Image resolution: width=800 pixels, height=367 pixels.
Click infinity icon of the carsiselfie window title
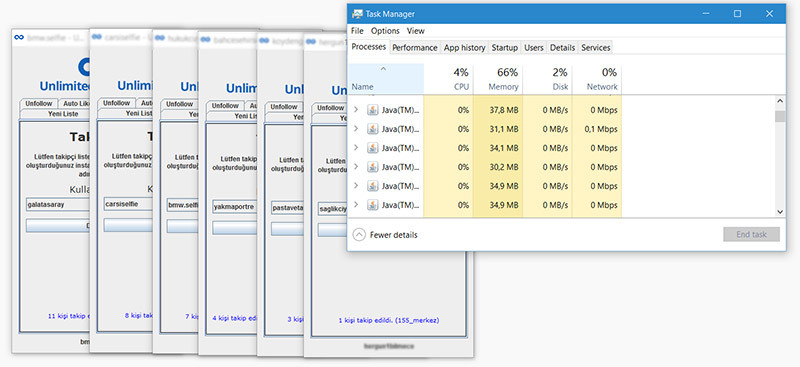(x=96, y=37)
